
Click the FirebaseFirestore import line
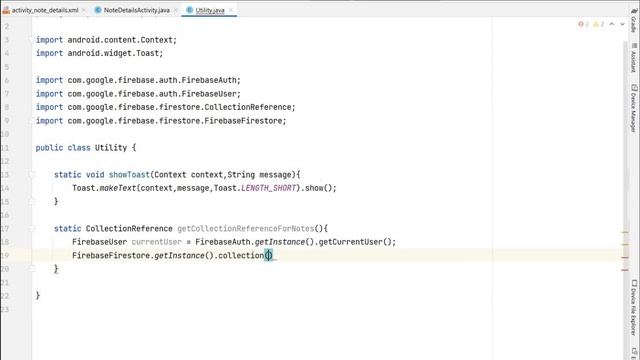coord(161,121)
